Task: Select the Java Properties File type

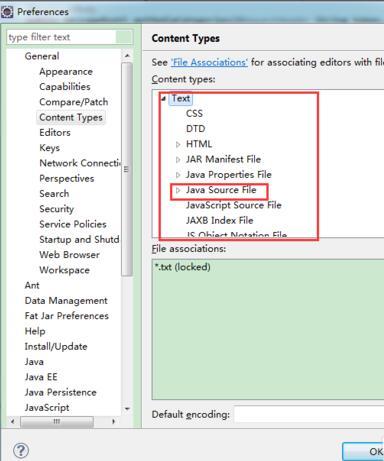Action: 229,175
